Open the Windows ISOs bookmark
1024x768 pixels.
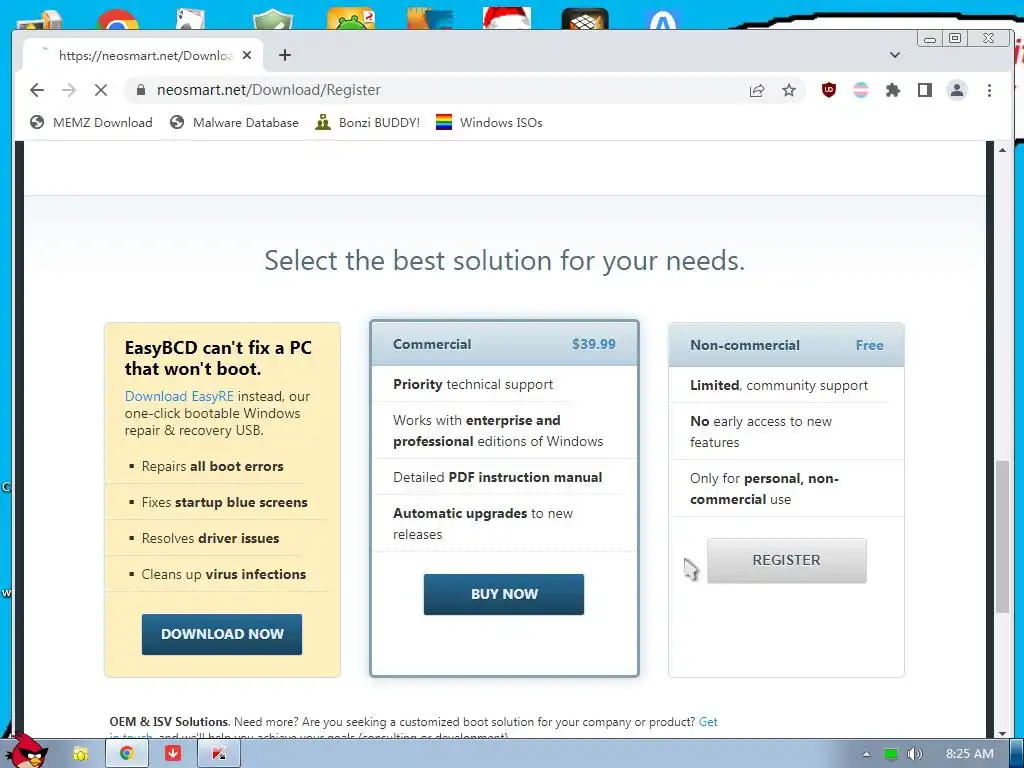489,123
